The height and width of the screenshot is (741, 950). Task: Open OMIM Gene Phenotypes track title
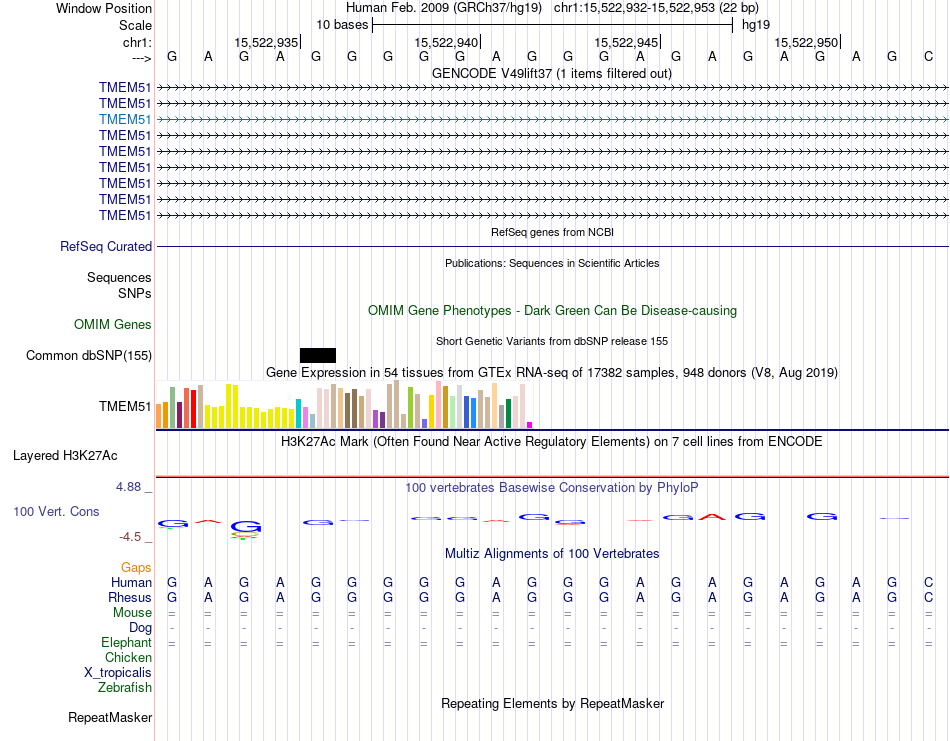552,311
